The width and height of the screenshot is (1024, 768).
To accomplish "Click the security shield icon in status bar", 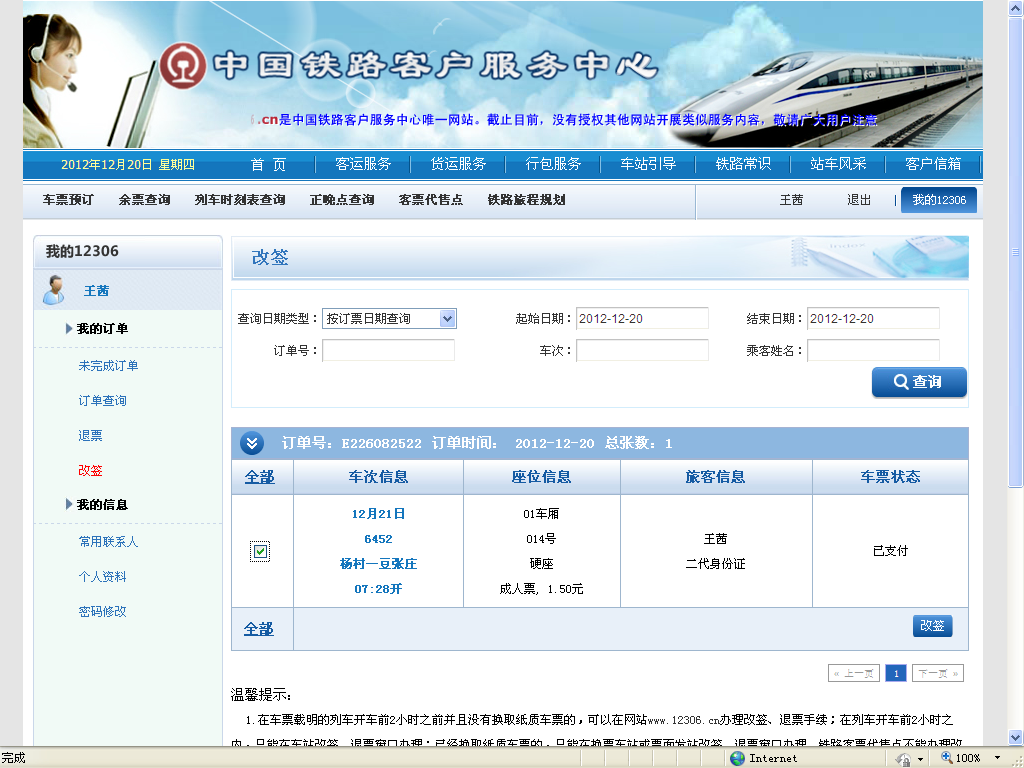I will [904, 758].
